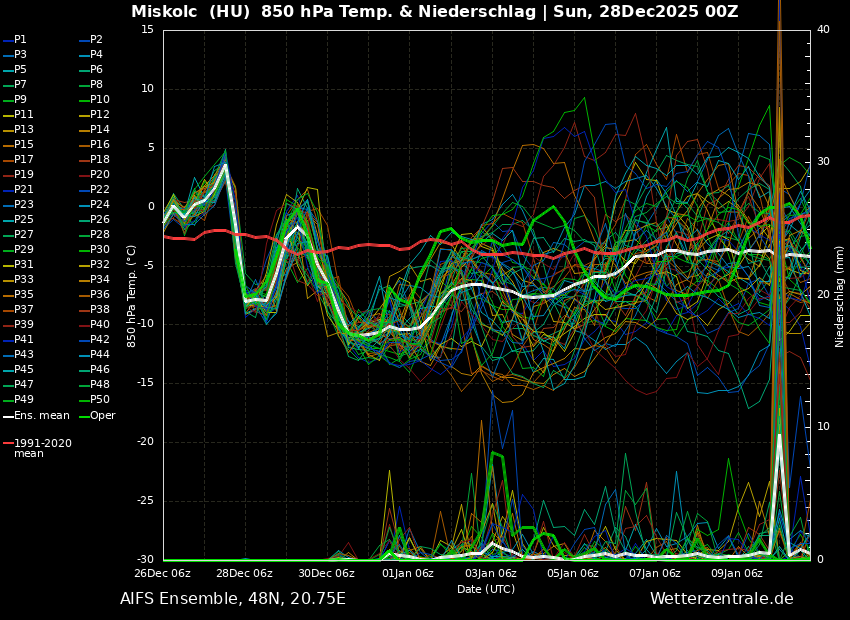Select the P50 legend entry

click(x=99, y=400)
